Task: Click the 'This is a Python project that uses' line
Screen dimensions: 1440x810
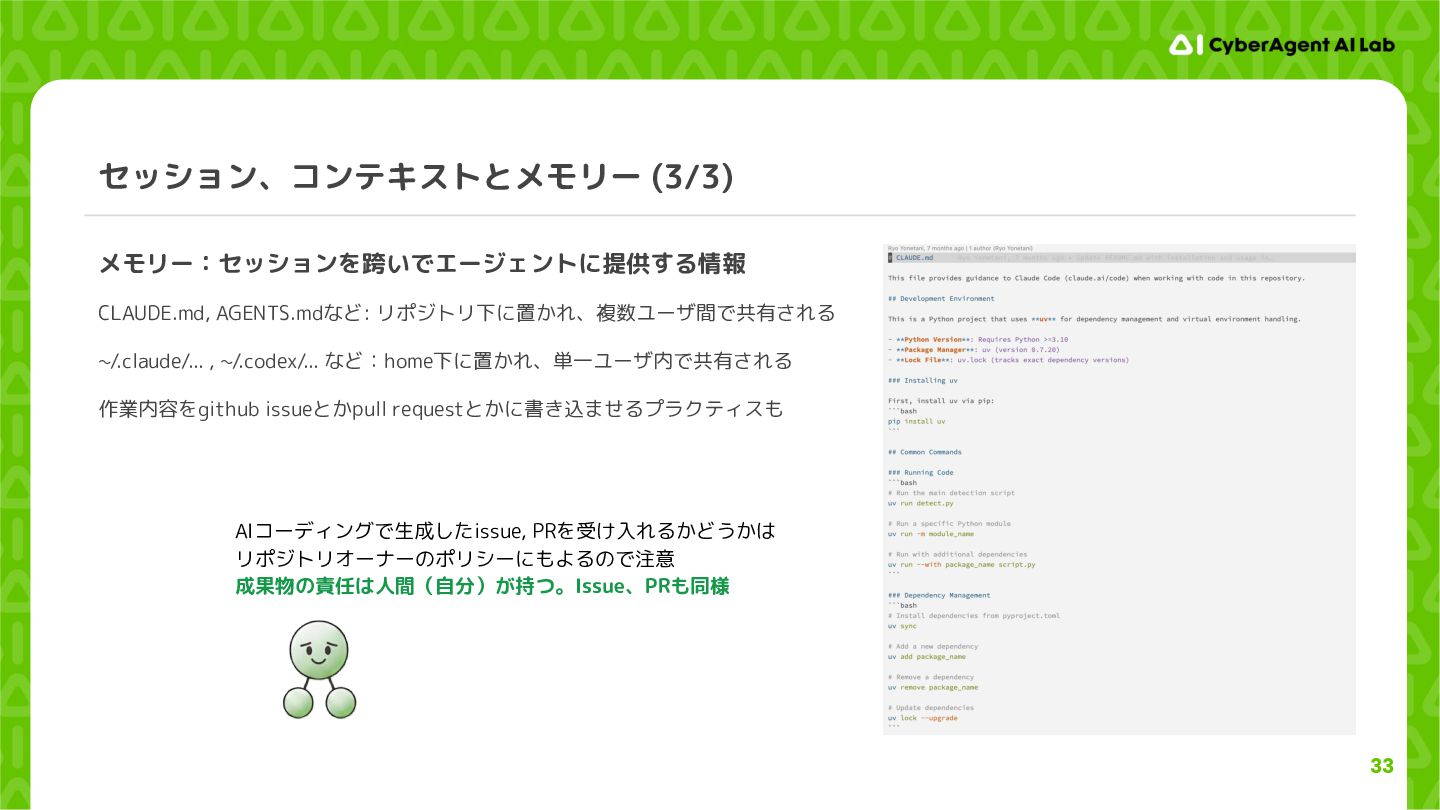Action: (x=1094, y=319)
